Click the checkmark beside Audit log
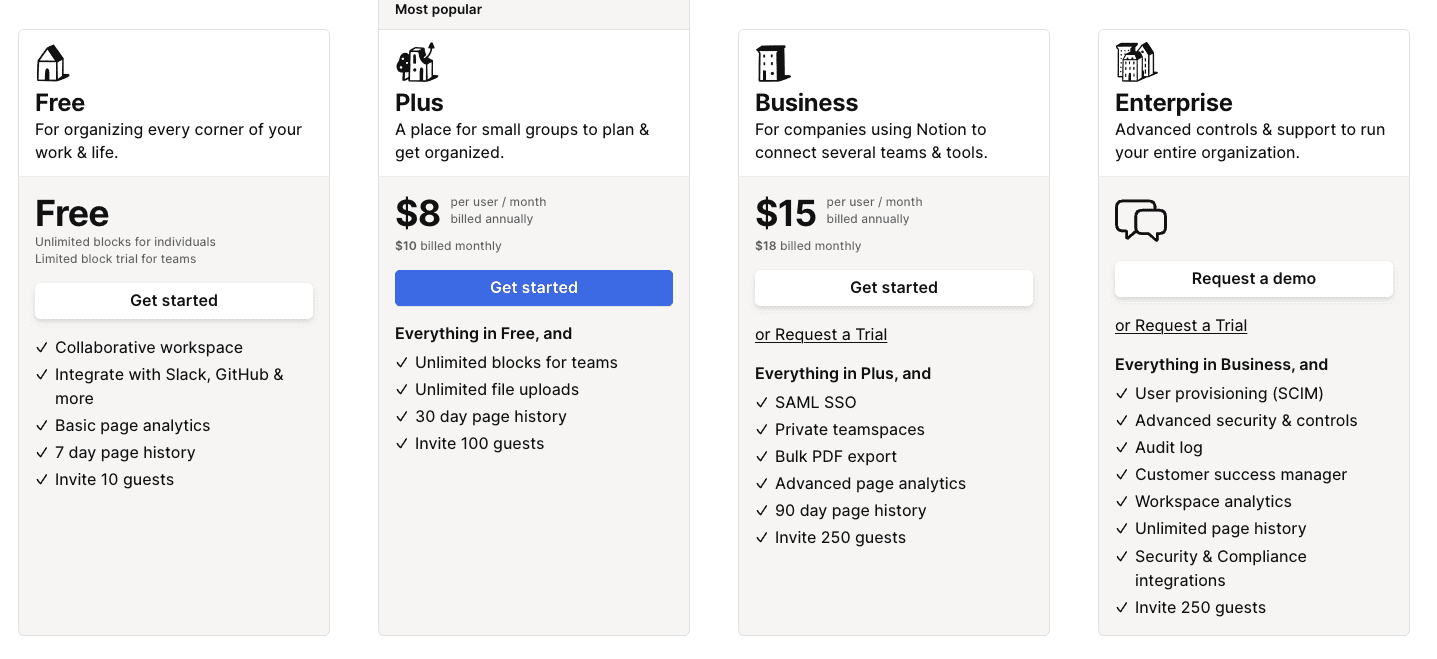The width and height of the screenshot is (1437, 659). point(1121,447)
